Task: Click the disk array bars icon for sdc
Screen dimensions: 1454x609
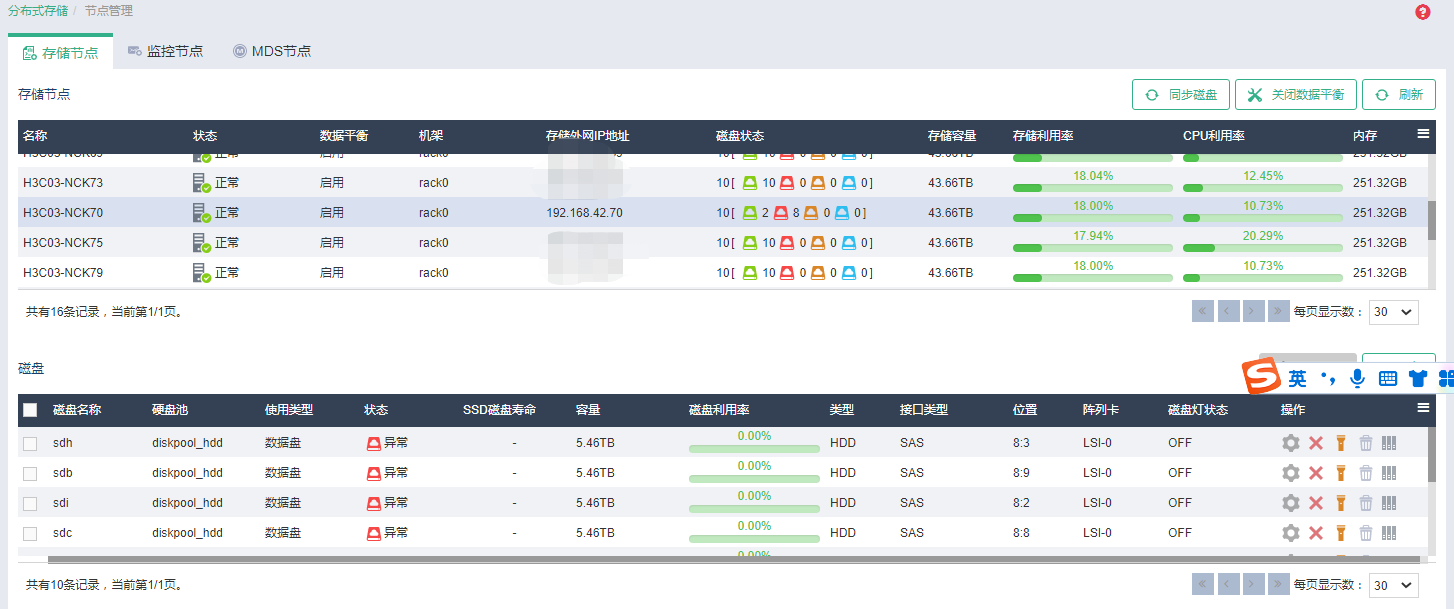Action: [1389, 533]
